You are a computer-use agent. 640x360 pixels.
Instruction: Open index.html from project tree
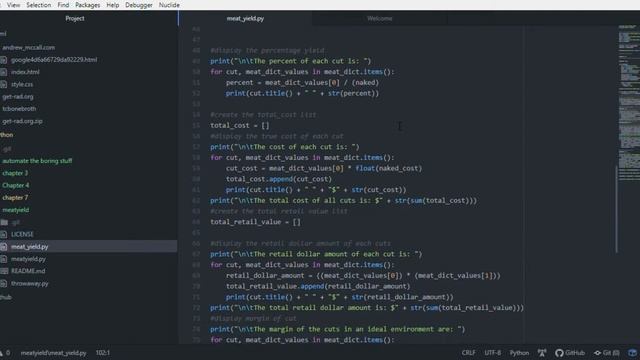[25, 72]
